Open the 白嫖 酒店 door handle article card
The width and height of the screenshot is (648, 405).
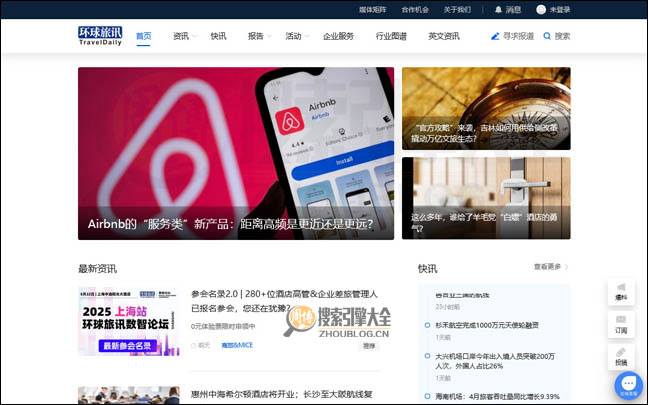[486, 198]
